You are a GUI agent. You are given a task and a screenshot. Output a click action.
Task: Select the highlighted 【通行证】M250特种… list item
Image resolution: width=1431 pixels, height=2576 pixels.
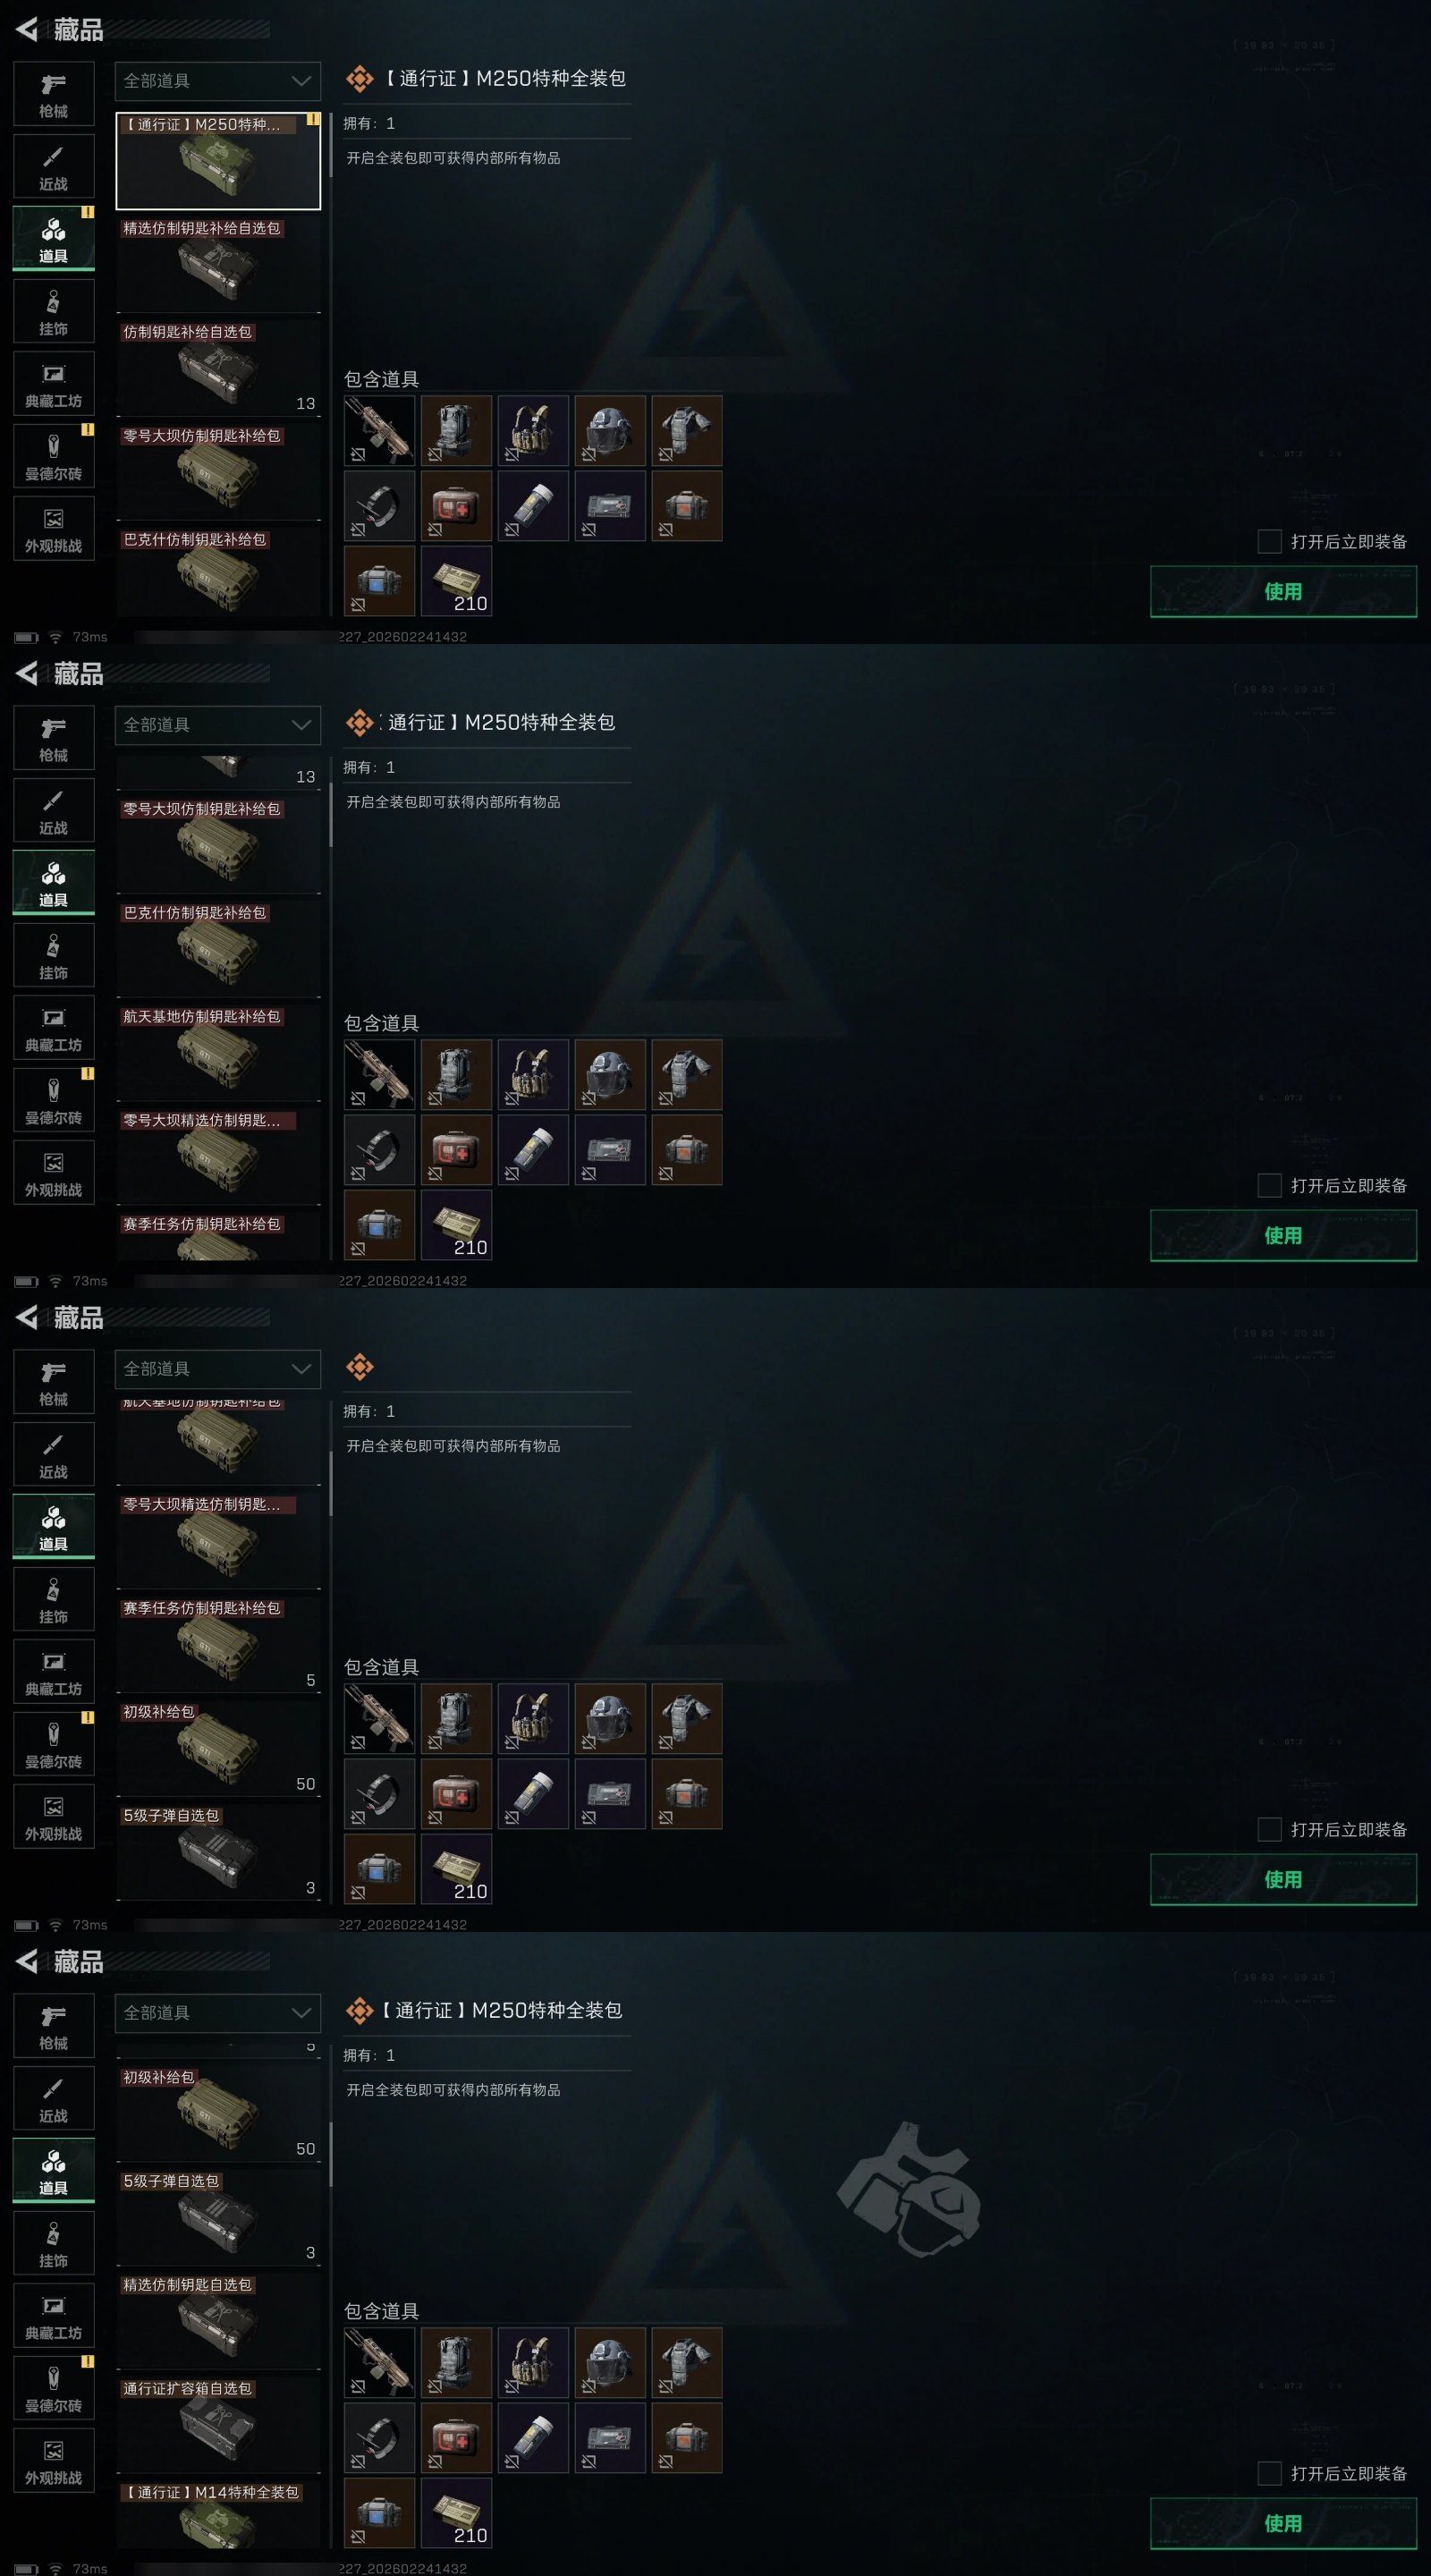point(218,160)
